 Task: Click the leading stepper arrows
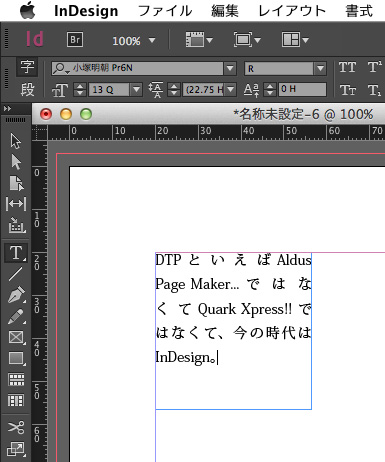click(x=174, y=90)
